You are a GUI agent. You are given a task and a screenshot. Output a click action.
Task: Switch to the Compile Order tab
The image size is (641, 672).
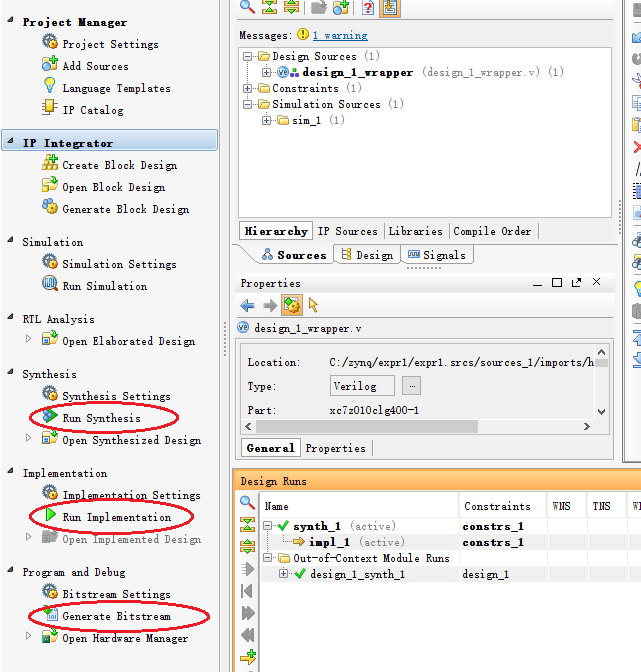[492, 231]
